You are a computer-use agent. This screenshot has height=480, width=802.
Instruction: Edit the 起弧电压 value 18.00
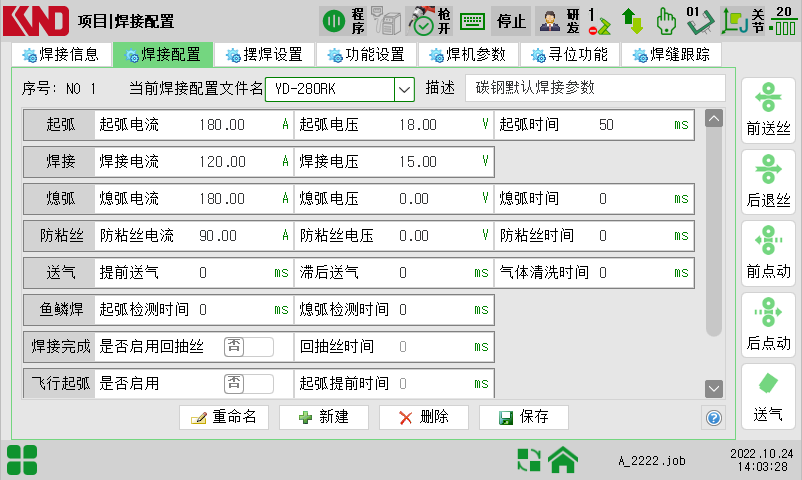[x=418, y=125]
